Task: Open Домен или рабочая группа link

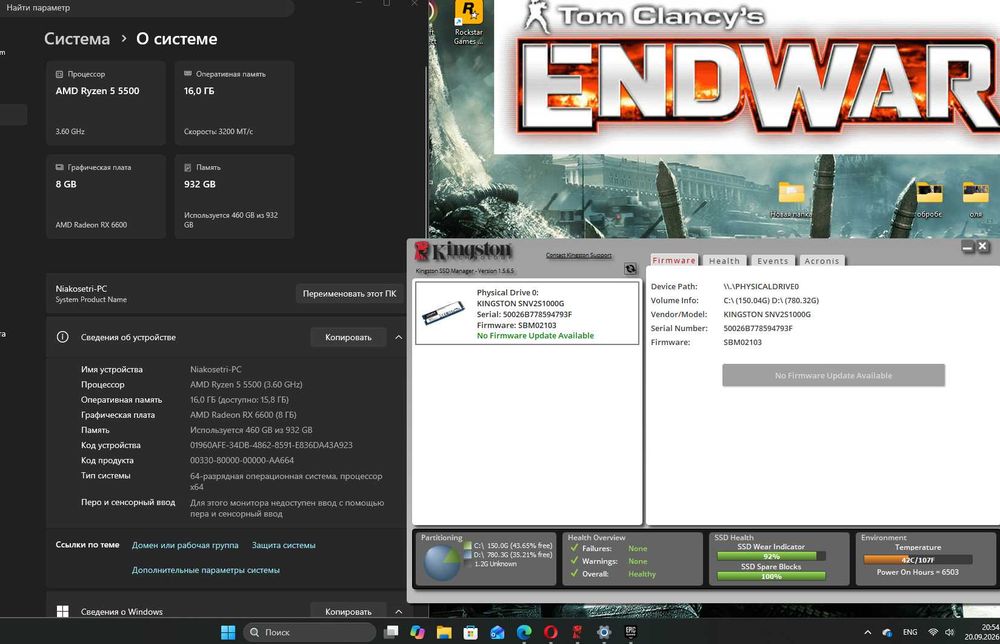Action: click(x=185, y=545)
